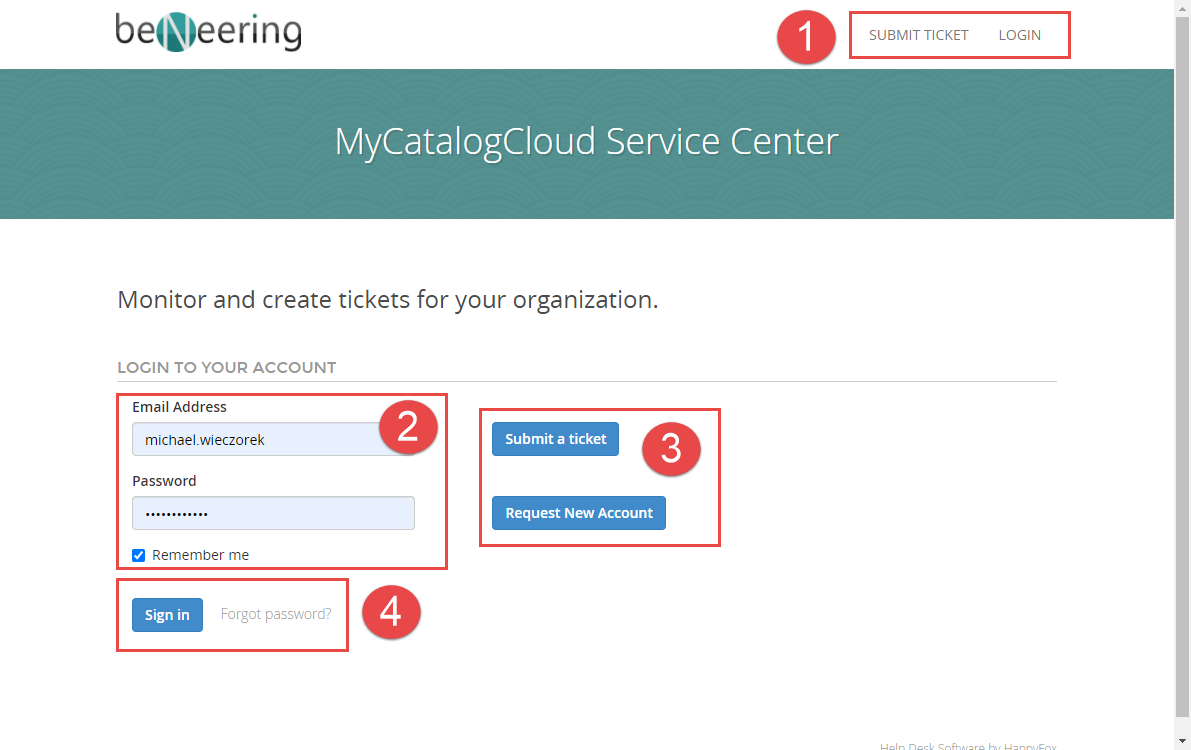Click the MyCatalogCloud Service Center heading
This screenshot has width=1191, height=750.
point(586,141)
